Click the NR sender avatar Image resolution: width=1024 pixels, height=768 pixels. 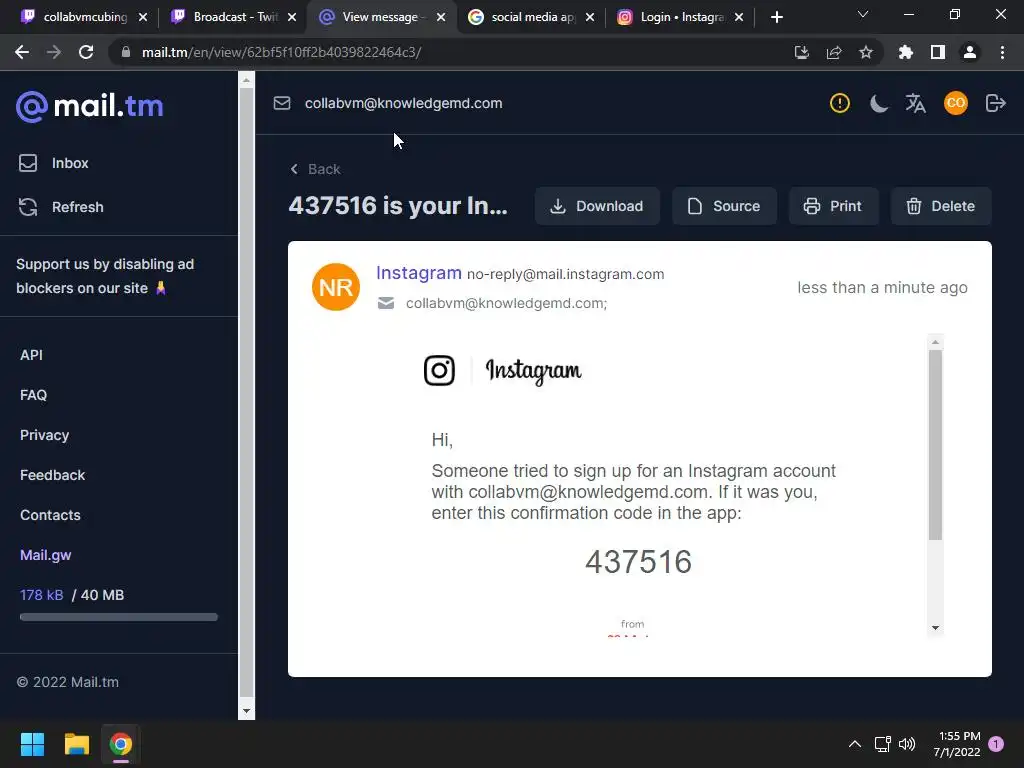pos(336,287)
